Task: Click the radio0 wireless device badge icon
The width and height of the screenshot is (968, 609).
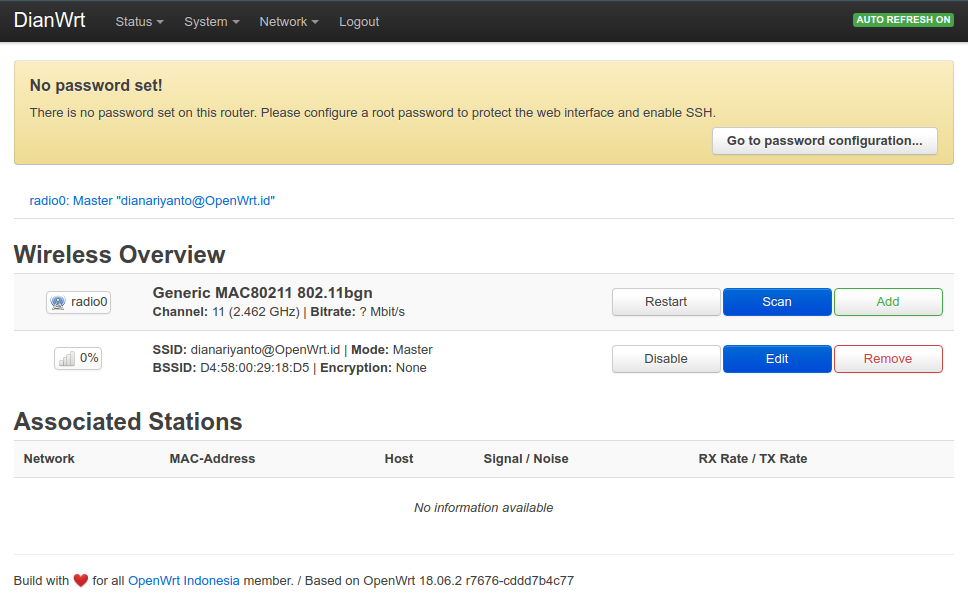Action: coord(58,302)
